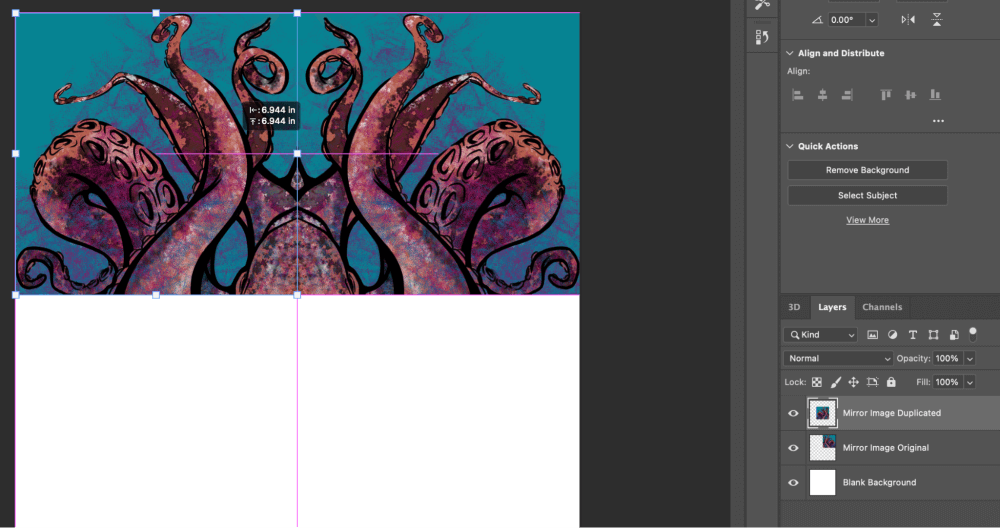This screenshot has width=1000, height=528.
Task: Open the 3D panel tab
Action: tap(794, 307)
